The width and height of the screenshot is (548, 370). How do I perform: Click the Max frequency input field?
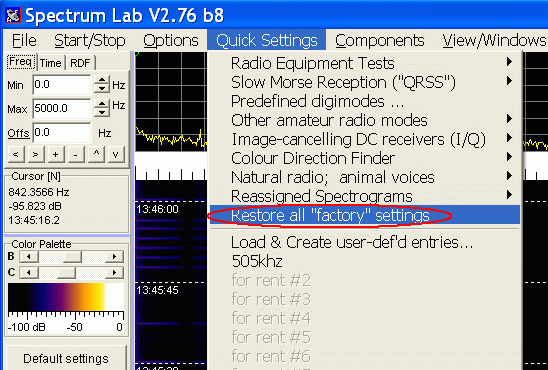pos(62,108)
